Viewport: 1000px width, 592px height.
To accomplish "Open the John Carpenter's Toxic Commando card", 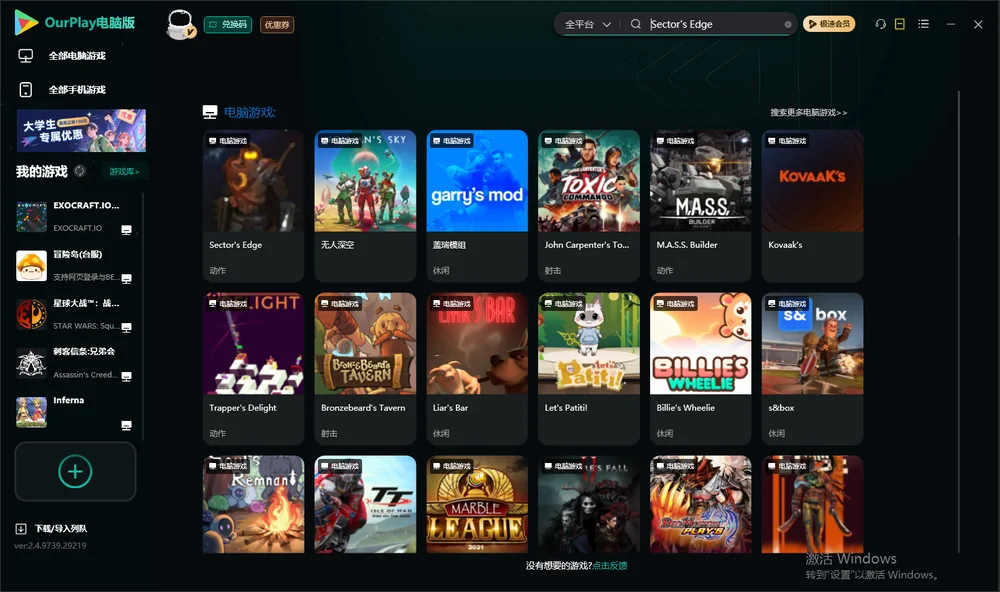I will coord(589,206).
